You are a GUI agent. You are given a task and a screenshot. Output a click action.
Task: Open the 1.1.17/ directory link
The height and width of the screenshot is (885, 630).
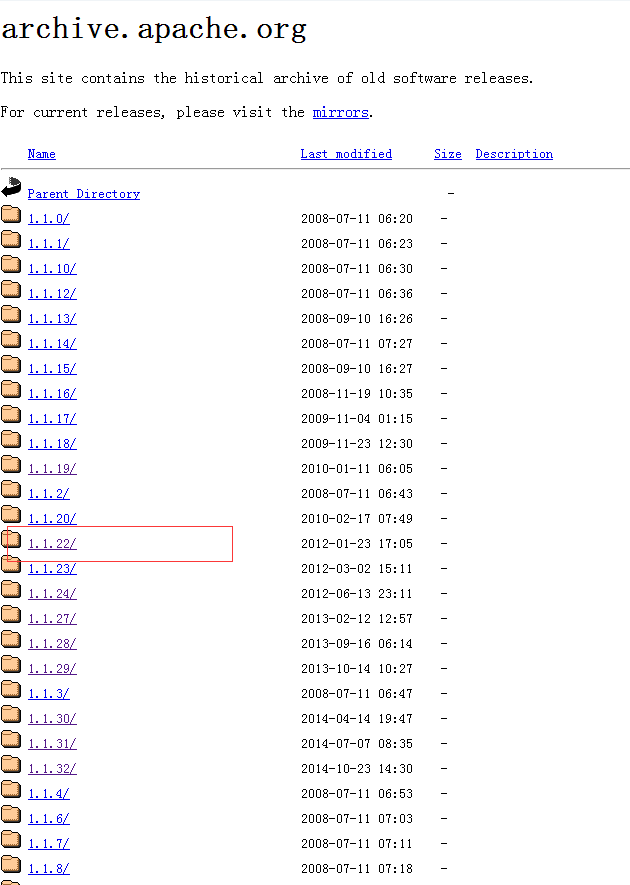[x=52, y=419]
